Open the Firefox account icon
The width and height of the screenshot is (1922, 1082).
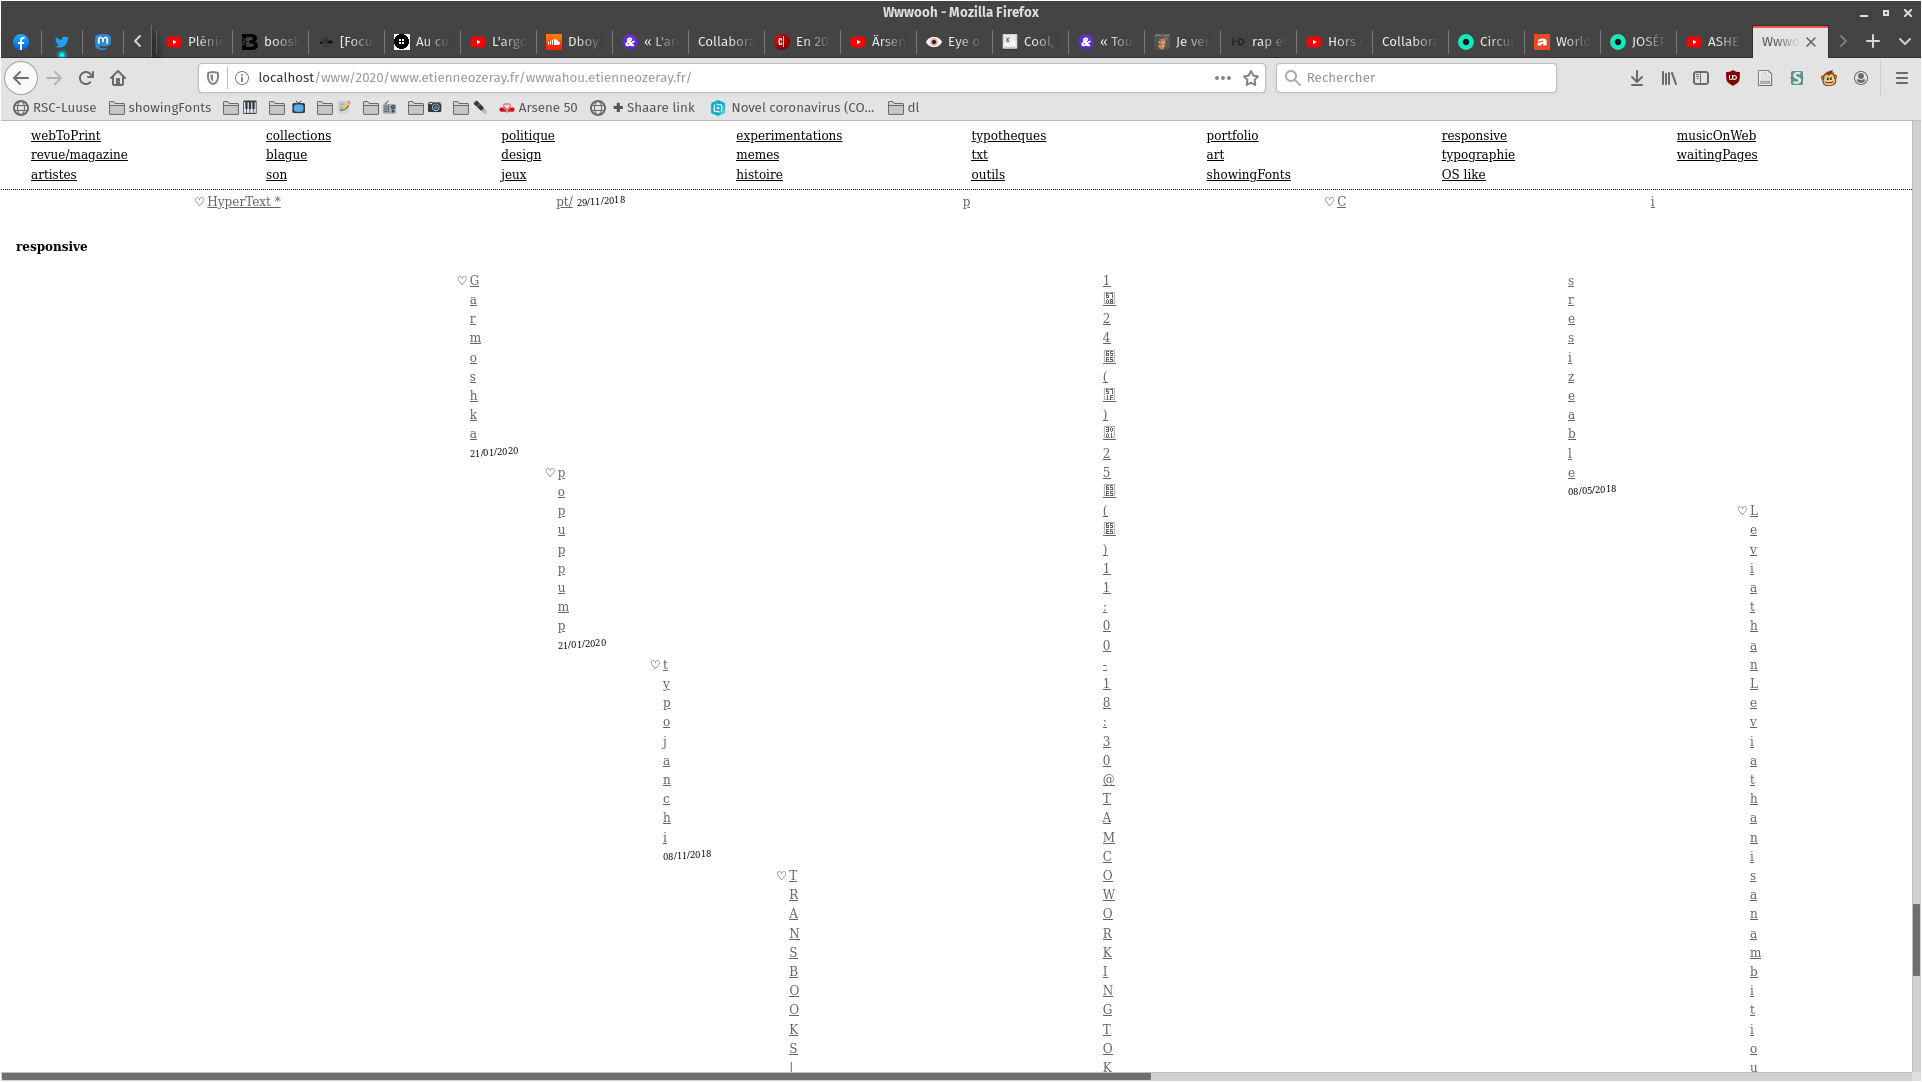[1861, 78]
